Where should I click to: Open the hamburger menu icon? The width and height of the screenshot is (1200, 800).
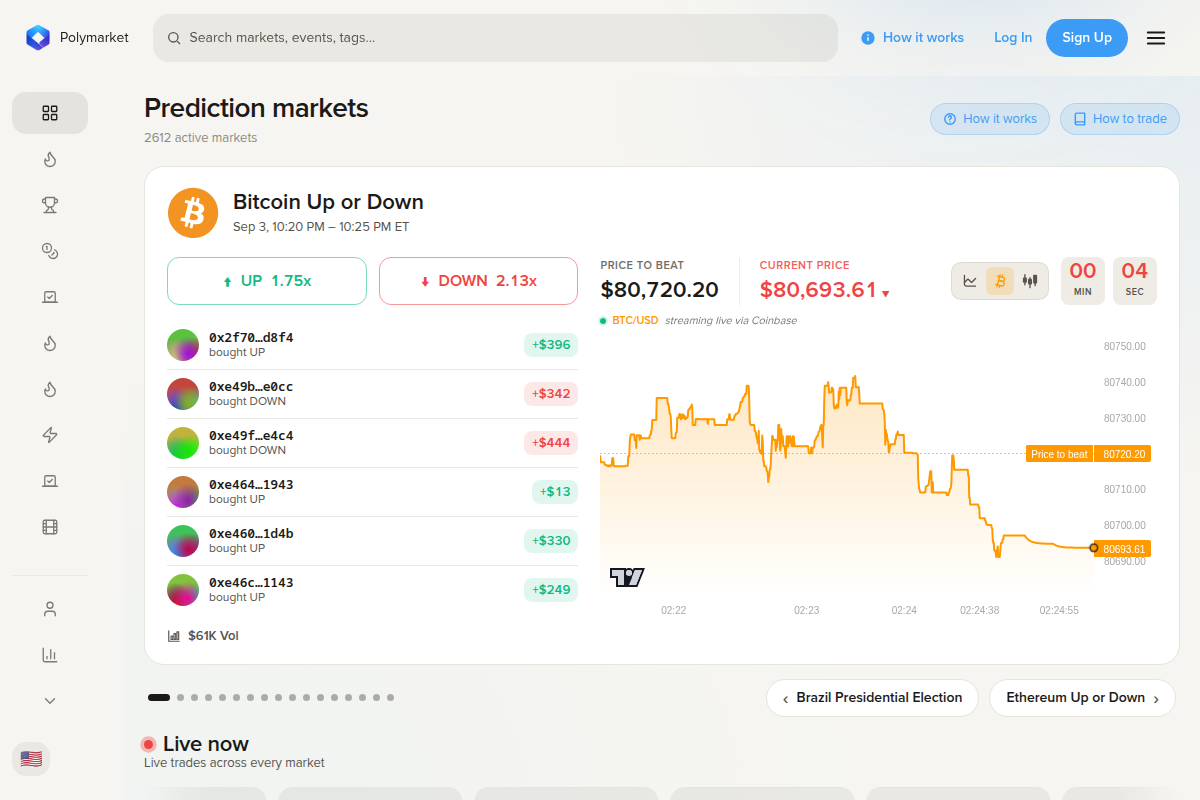coord(1156,38)
